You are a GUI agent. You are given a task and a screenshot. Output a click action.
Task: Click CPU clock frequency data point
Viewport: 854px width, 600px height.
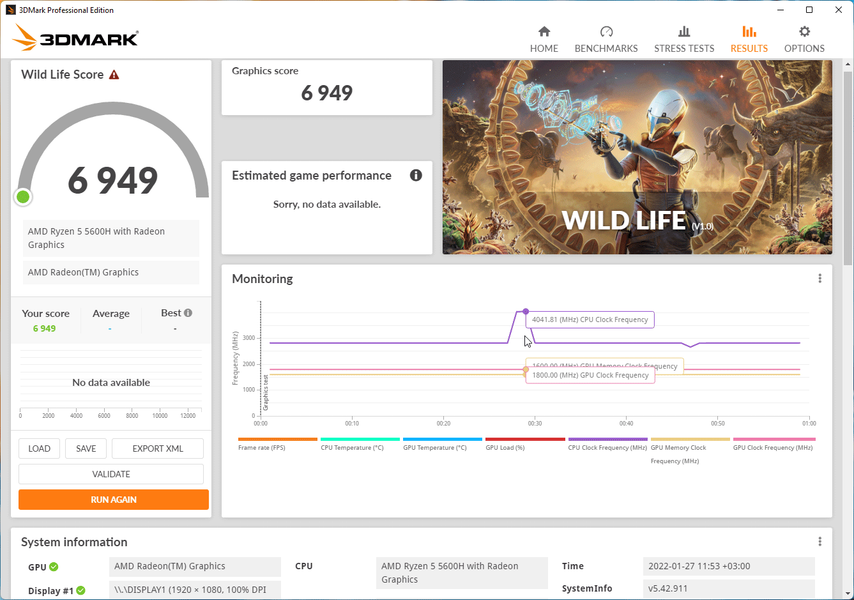pos(525,311)
